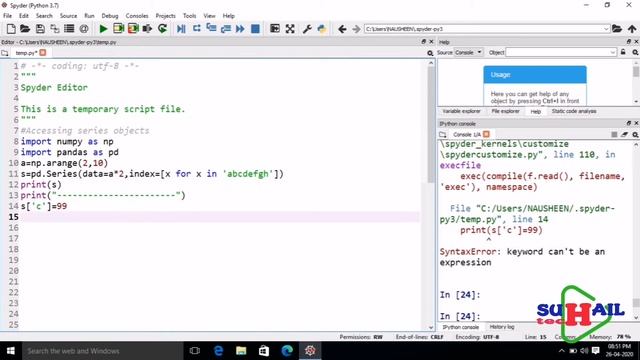
Task: Undock the Help pane
Action: 629,42
